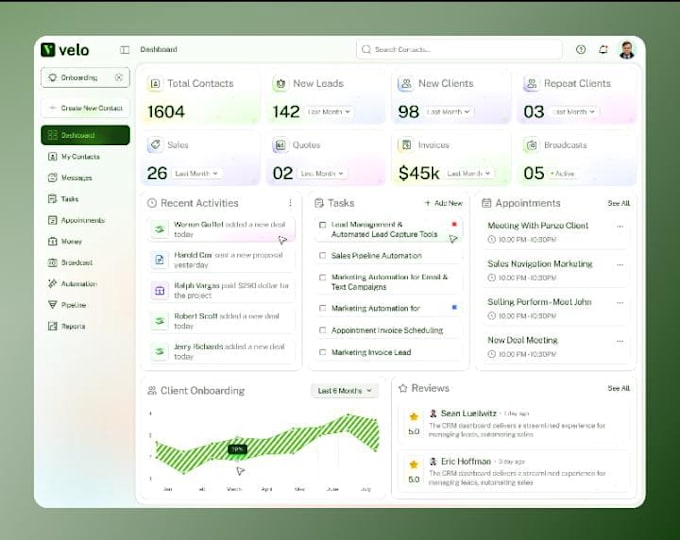Viewport: 680px width, 540px height.
Task: Open New Deal Meeting options menu
Action: (620, 341)
